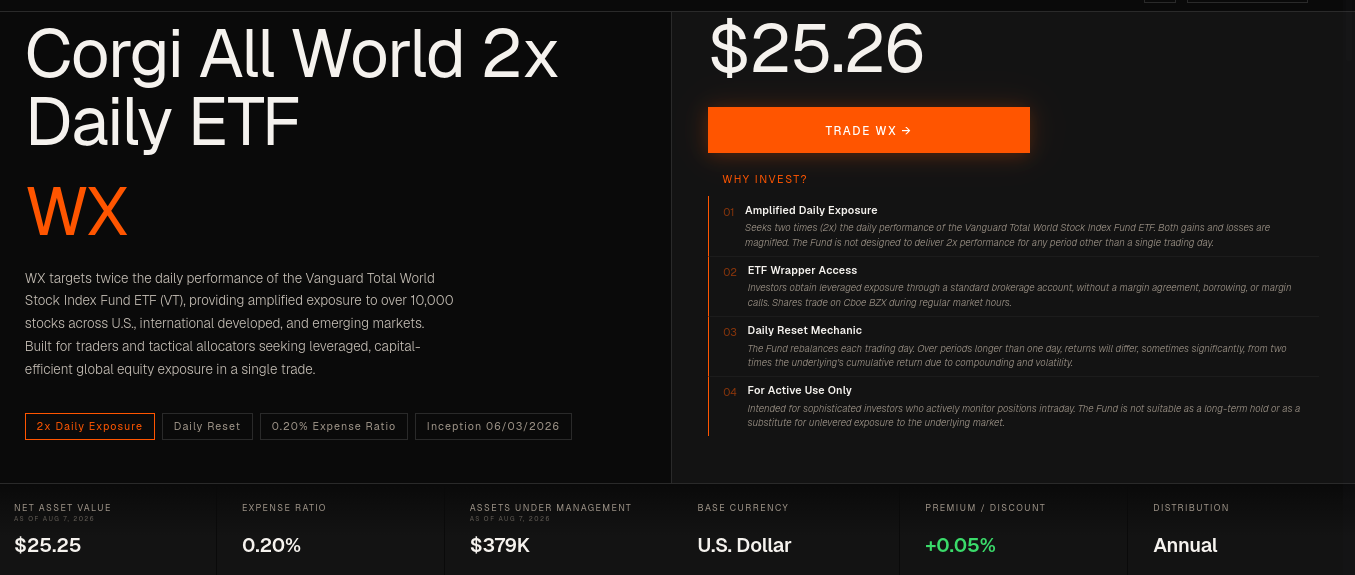
Task: Select the Assets Under Management $379K stat
Action: (558, 529)
